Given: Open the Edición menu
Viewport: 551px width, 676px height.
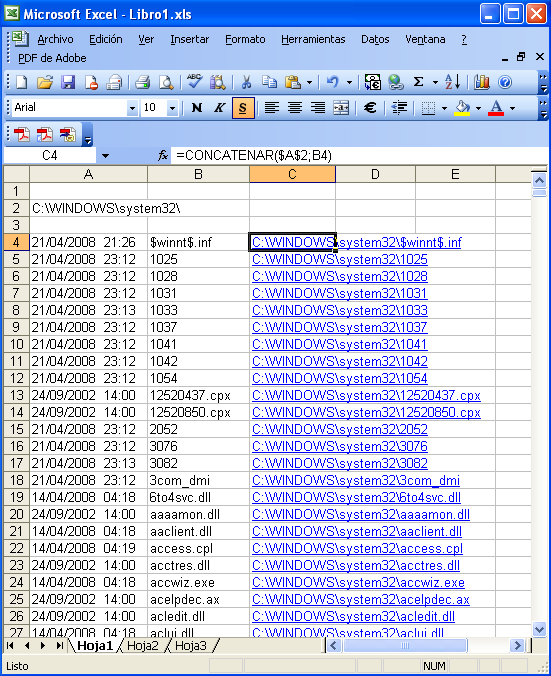Looking at the screenshot, I should click(106, 39).
